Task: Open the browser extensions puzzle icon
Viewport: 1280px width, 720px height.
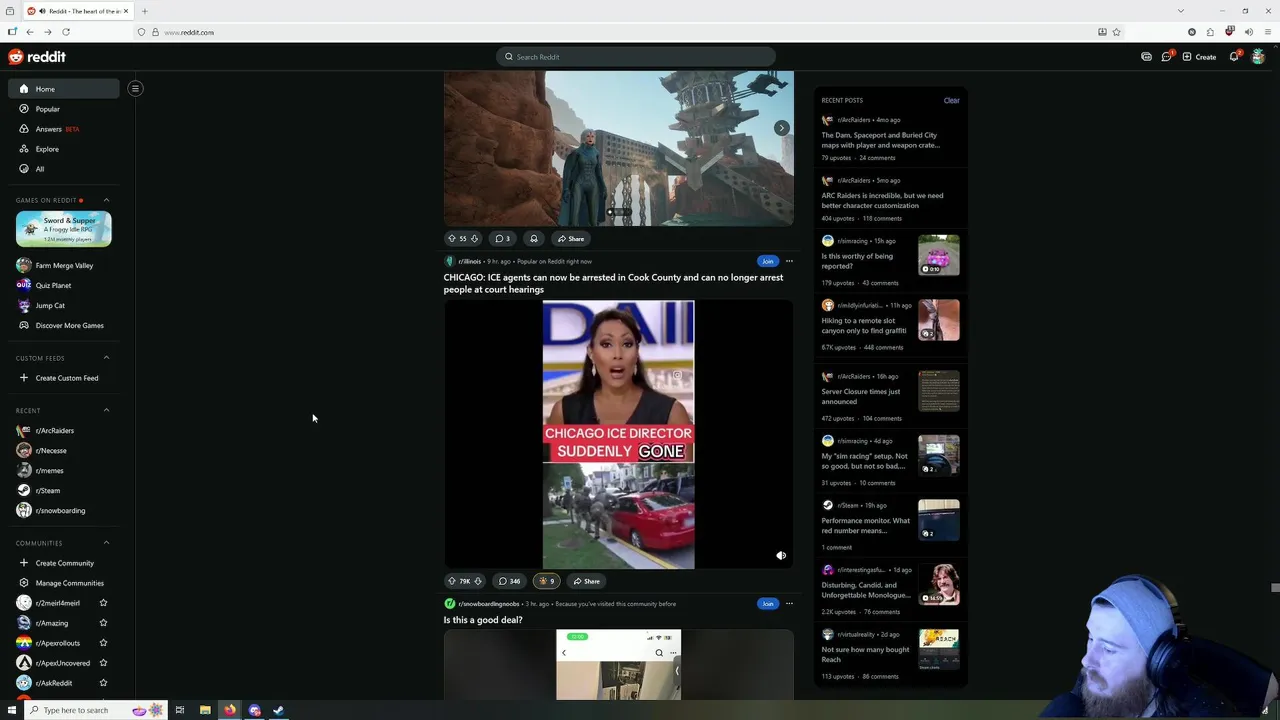Action: point(1210,32)
